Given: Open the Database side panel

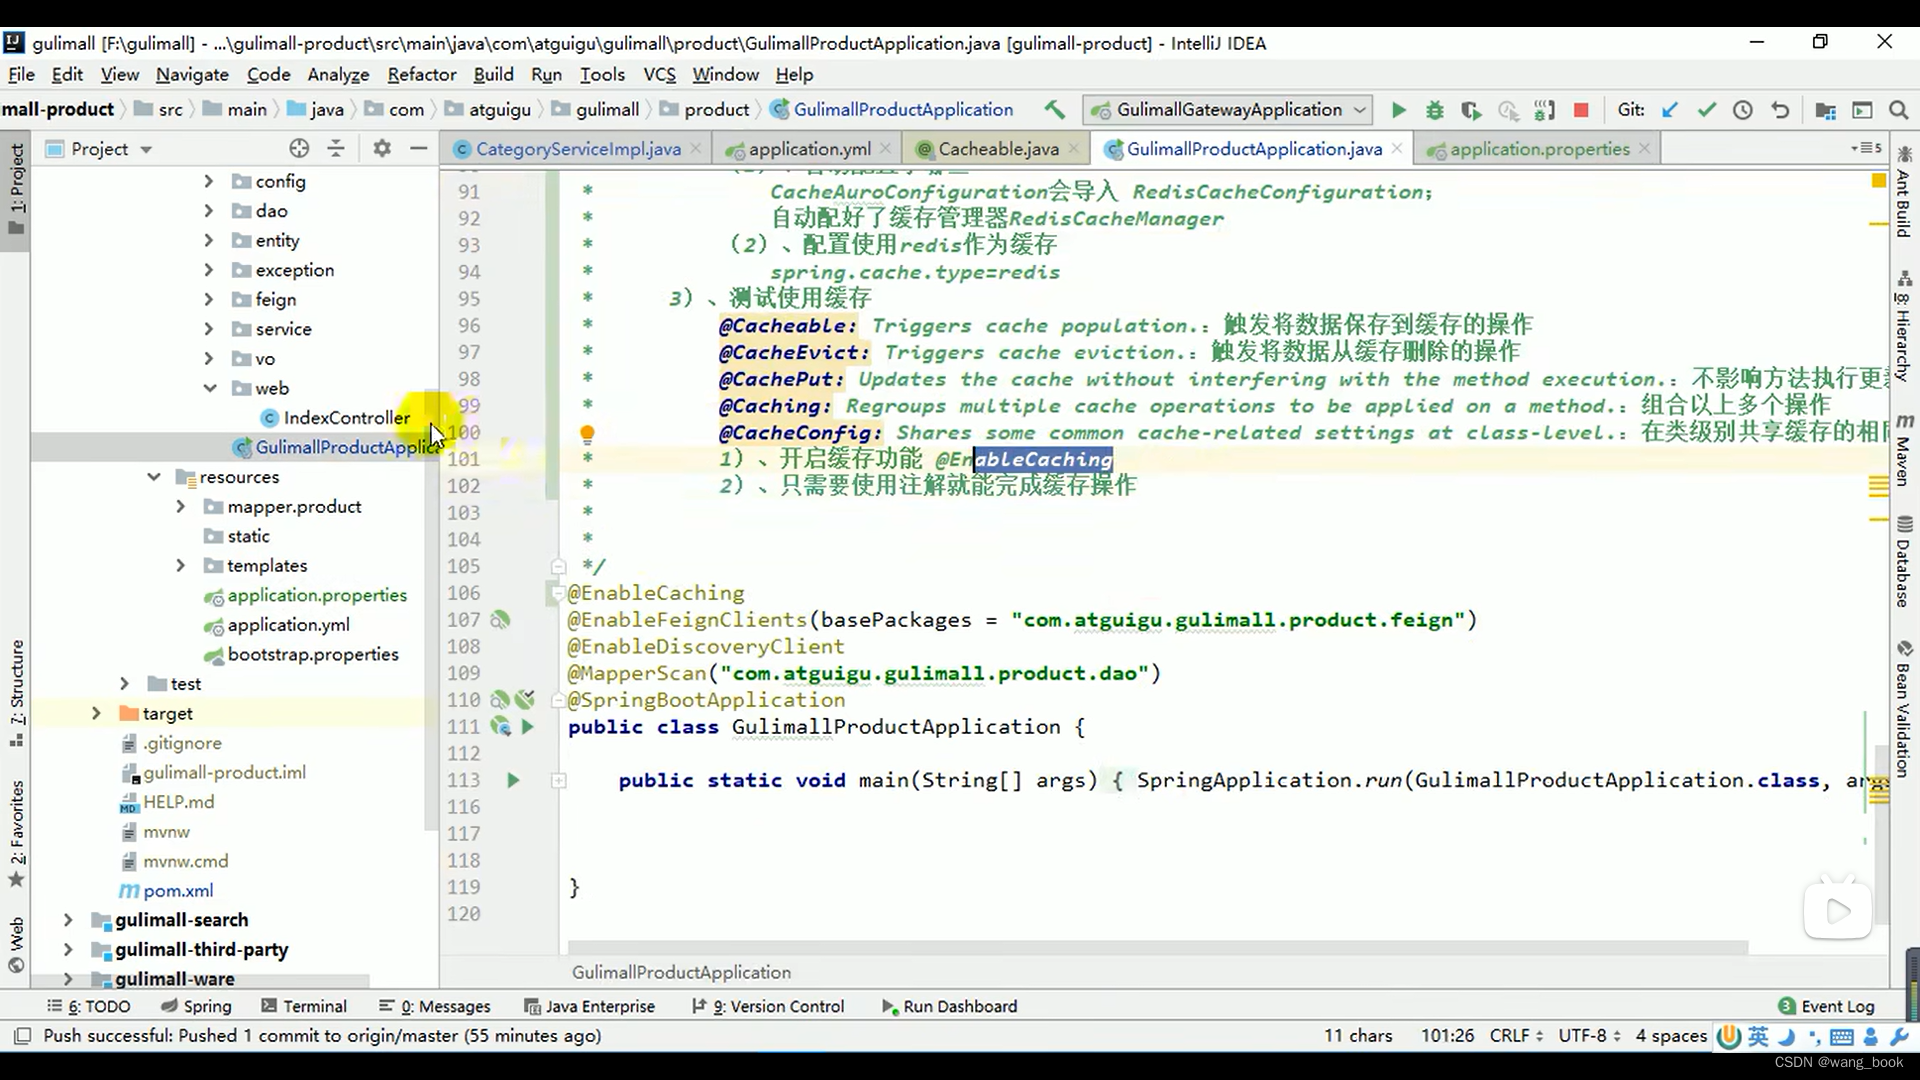Looking at the screenshot, I should point(1904,562).
